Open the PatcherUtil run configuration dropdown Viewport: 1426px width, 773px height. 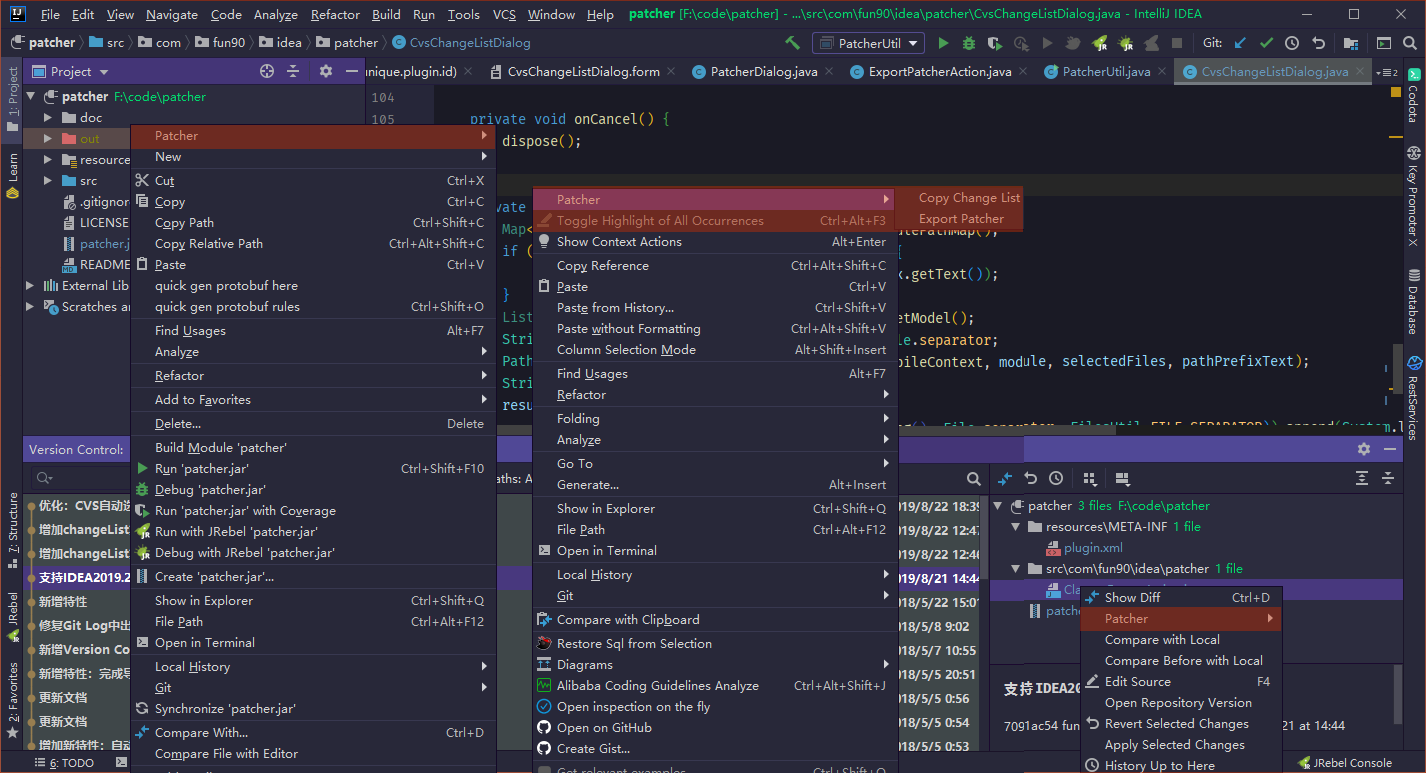pyautogui.click(x=869, y=43)
